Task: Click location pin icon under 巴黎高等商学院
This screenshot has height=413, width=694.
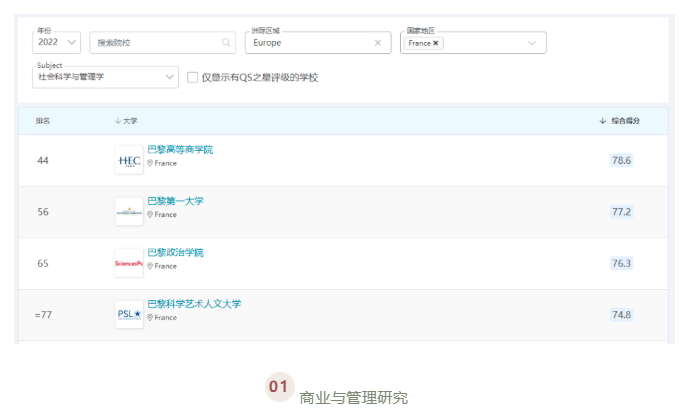Action: coord(150,163)
